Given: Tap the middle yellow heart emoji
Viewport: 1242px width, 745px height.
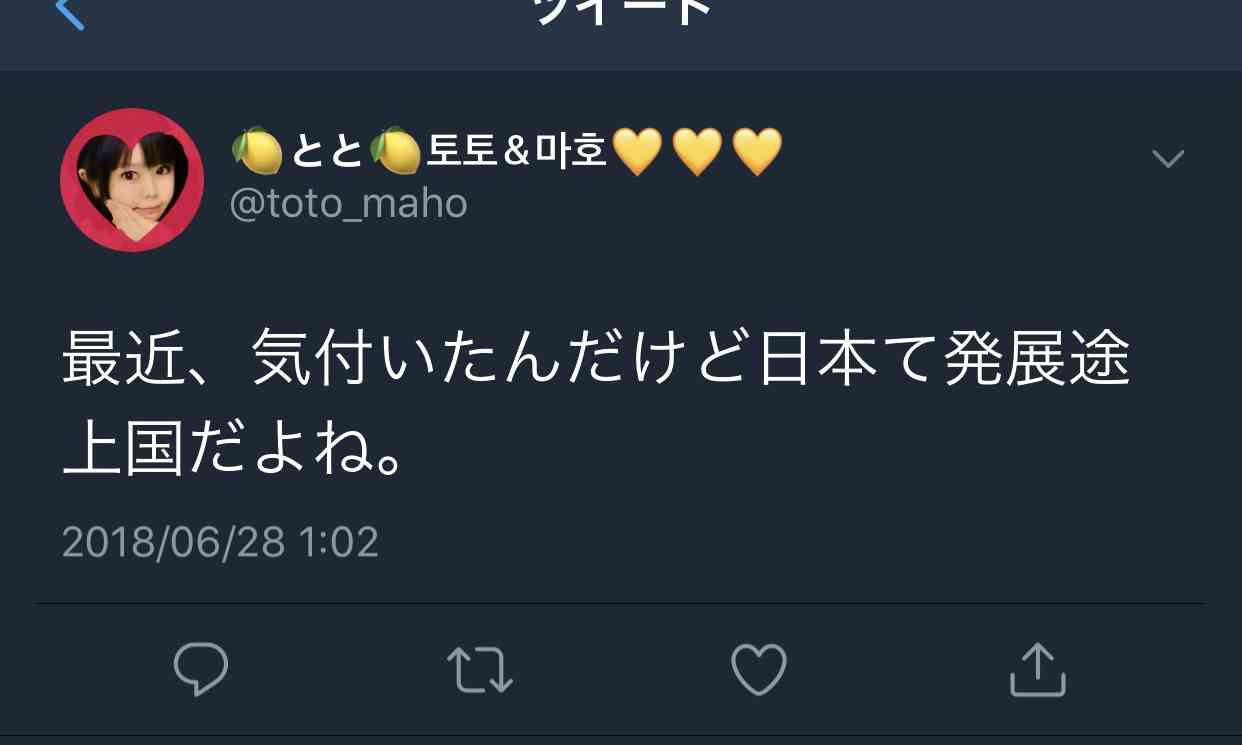Looking at the screenshot, I should click(x=697, y=152).
